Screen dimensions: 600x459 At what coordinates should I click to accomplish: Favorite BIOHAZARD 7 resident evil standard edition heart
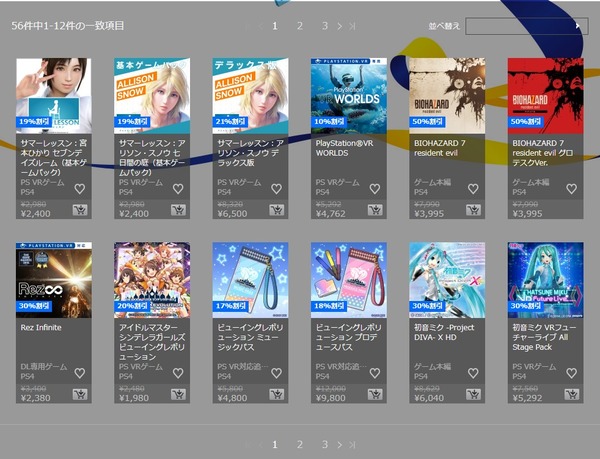[473, 189]
